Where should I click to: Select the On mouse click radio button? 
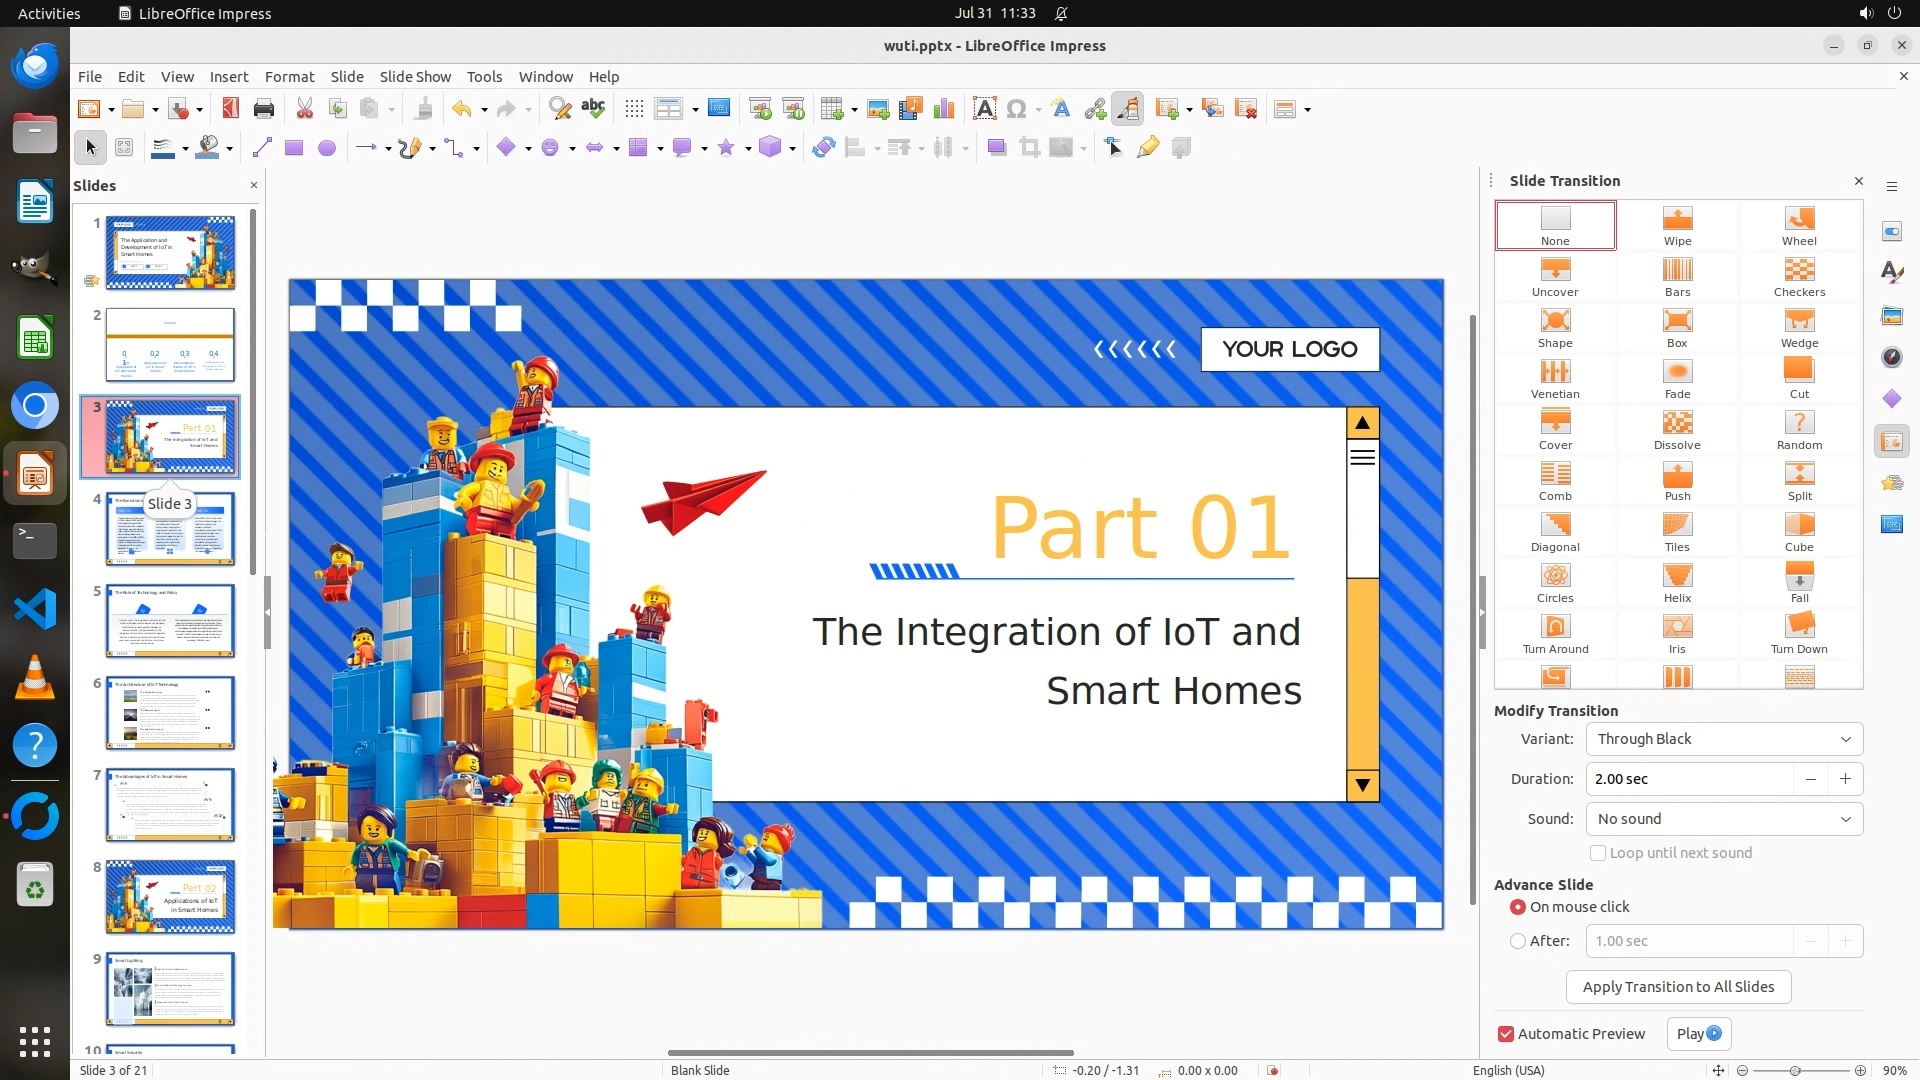pyautogui.click(x=1518, y=907)
